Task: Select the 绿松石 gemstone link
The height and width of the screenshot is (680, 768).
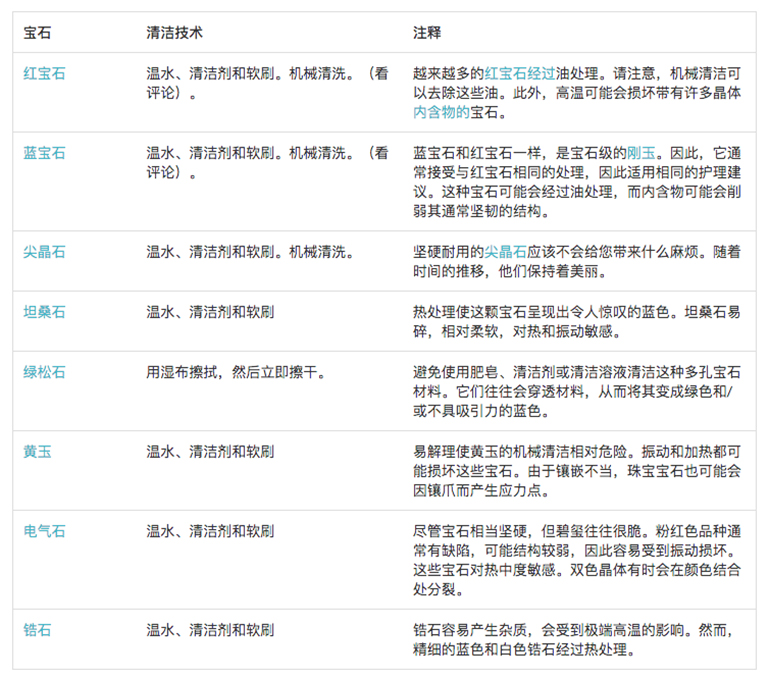Action: pyautogui.click(x=44, y=372)
